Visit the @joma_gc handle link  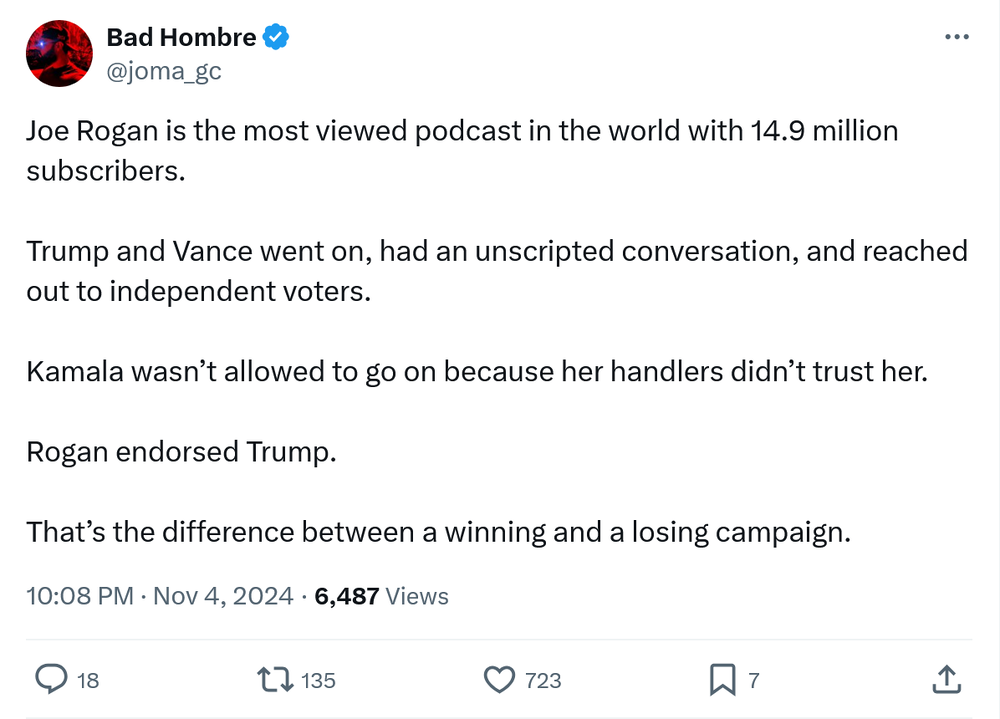[164, 70]
